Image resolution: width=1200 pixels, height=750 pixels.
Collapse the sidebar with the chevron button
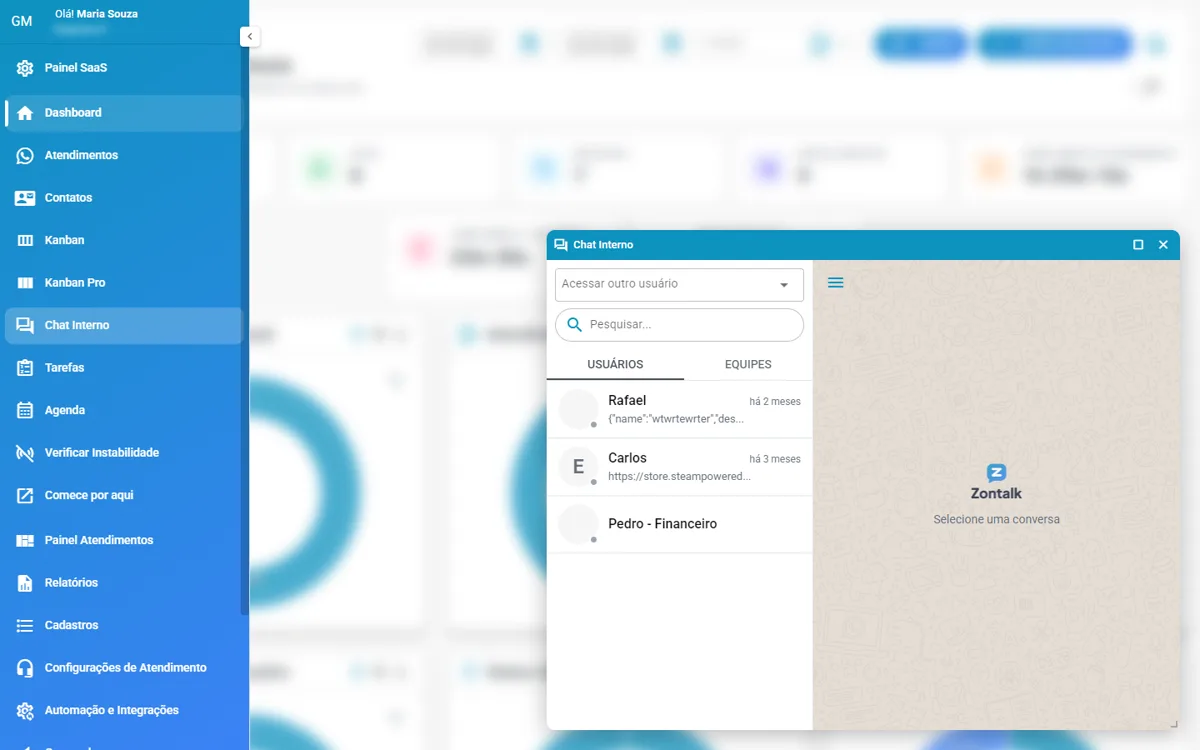pos(250,37)
